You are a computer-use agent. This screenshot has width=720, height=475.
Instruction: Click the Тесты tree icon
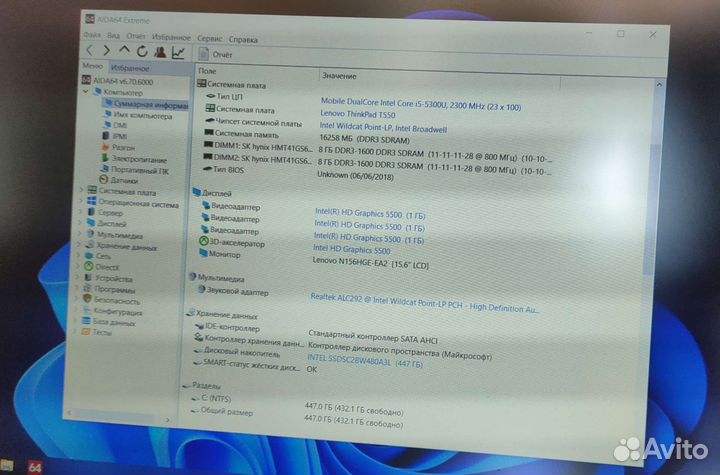pyautogui.click(x=85, y=332)
